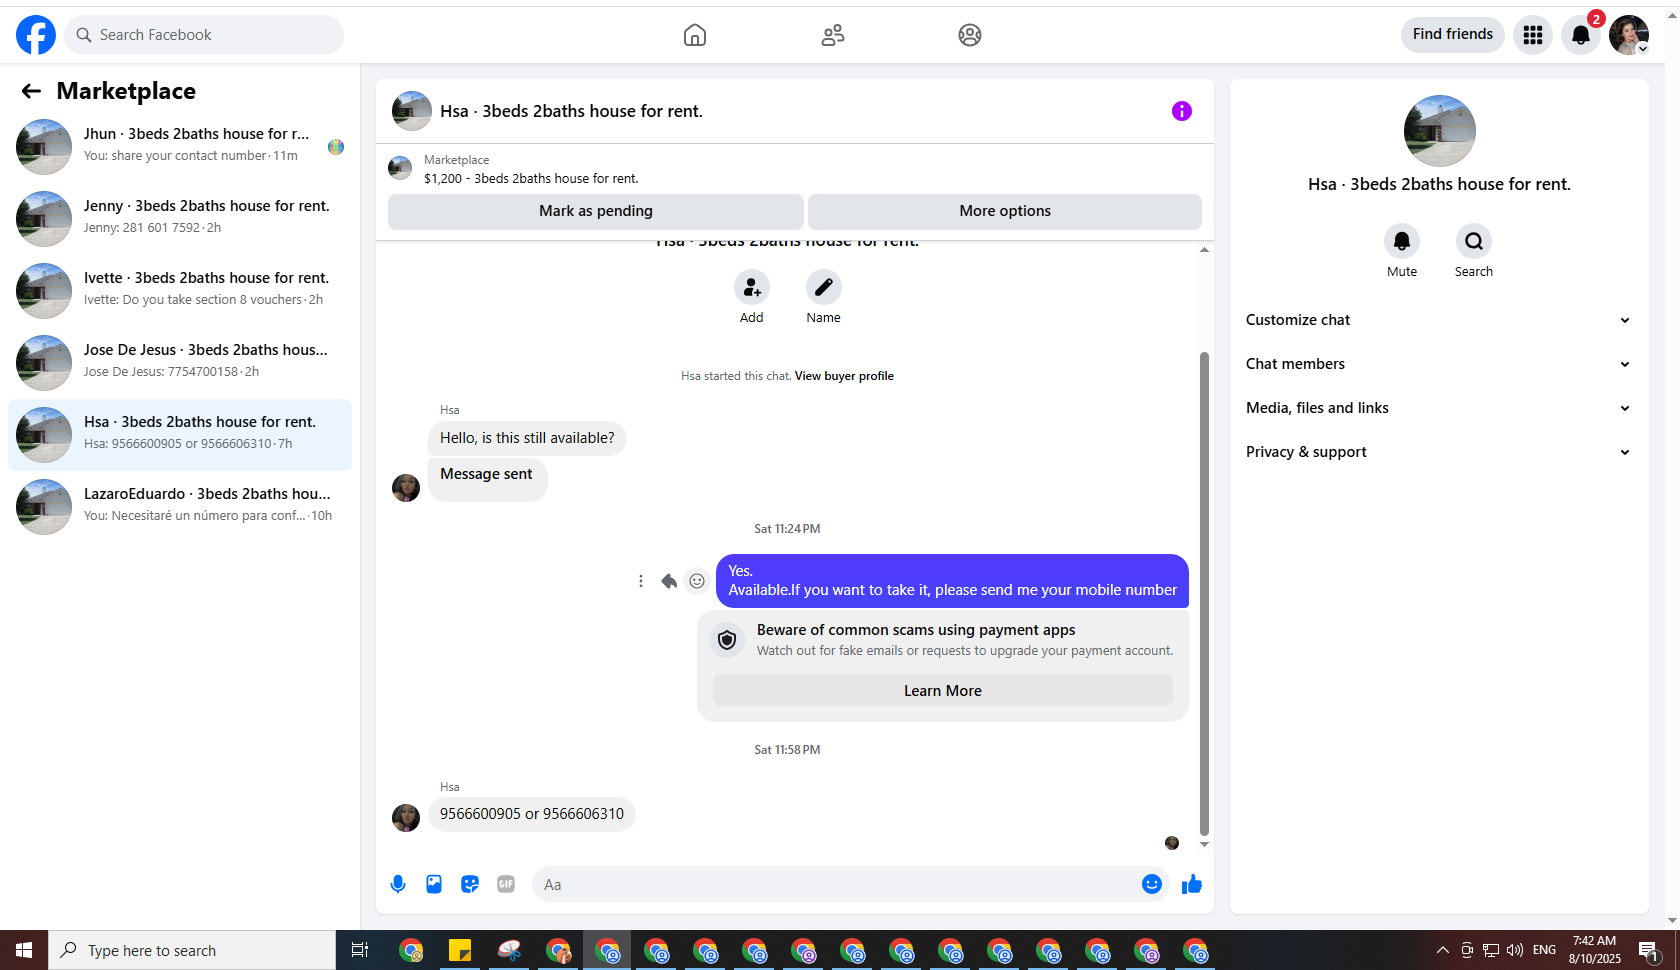The image size is (1680, 970).
Task: Attach a photo with the image icon
Action: [x=434, y=884]
